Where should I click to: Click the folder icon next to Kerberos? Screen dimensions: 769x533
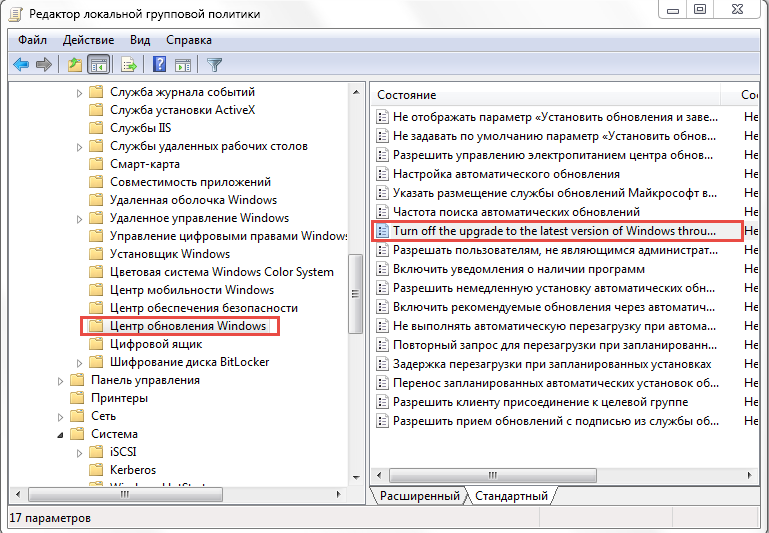point(96,470)
